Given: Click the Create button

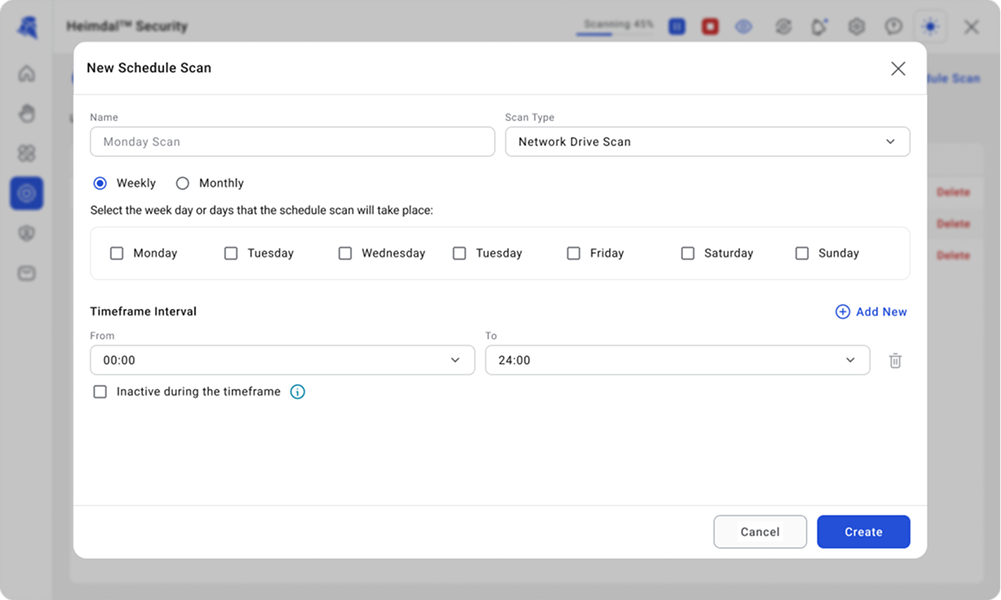Looking at the screenshot, I should point(863,532).
